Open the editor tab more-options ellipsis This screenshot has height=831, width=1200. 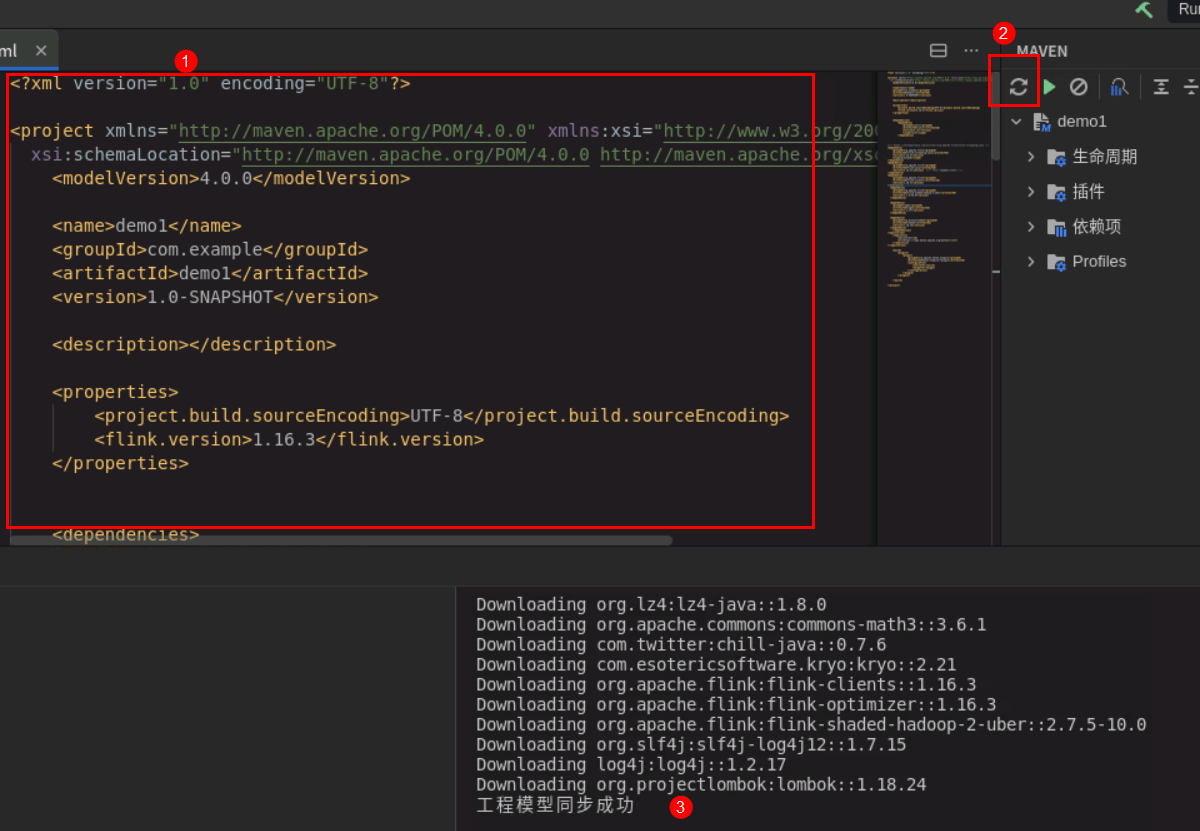(971, 50)
